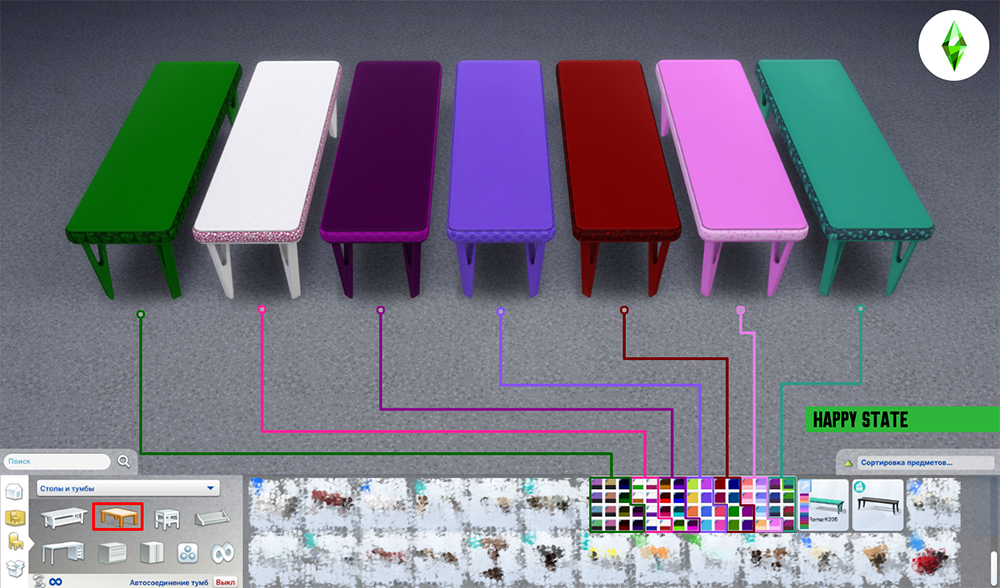Click the teal pack badge on black bench
Screen dimensions: 1000x588
pyautogui.click(x=862, y=487)
